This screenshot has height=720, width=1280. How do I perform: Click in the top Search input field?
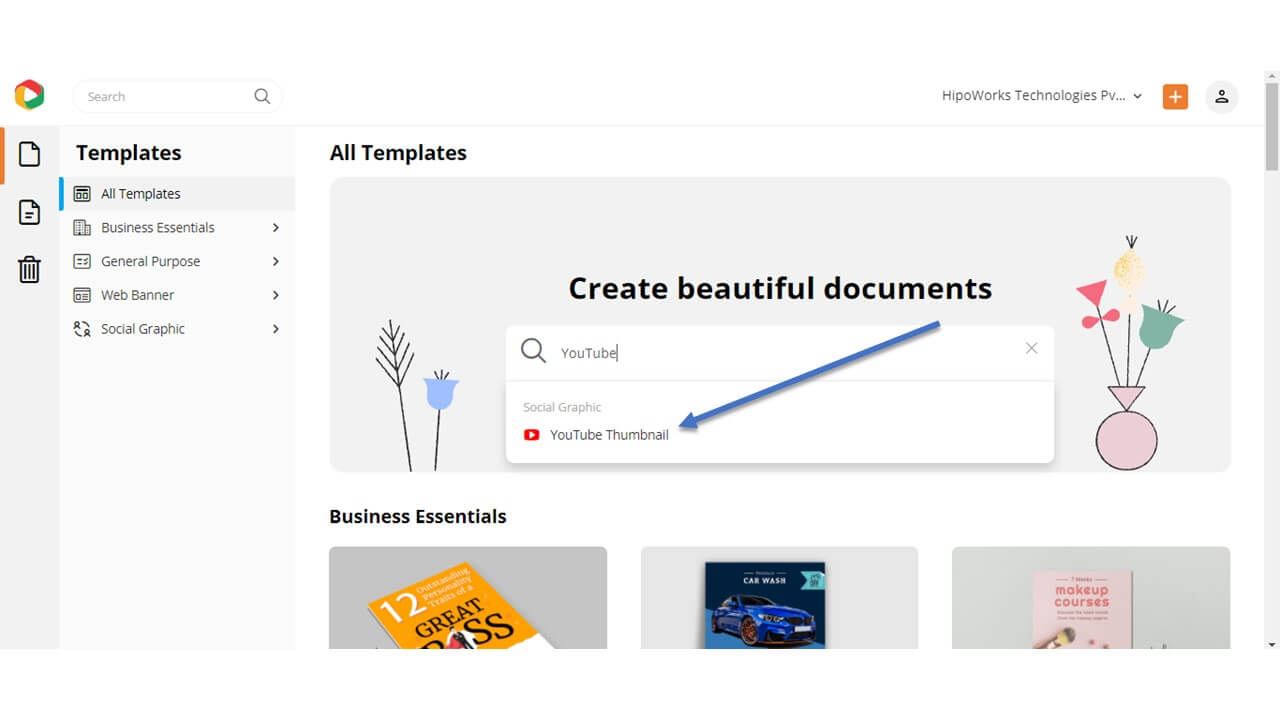[165, 97]
